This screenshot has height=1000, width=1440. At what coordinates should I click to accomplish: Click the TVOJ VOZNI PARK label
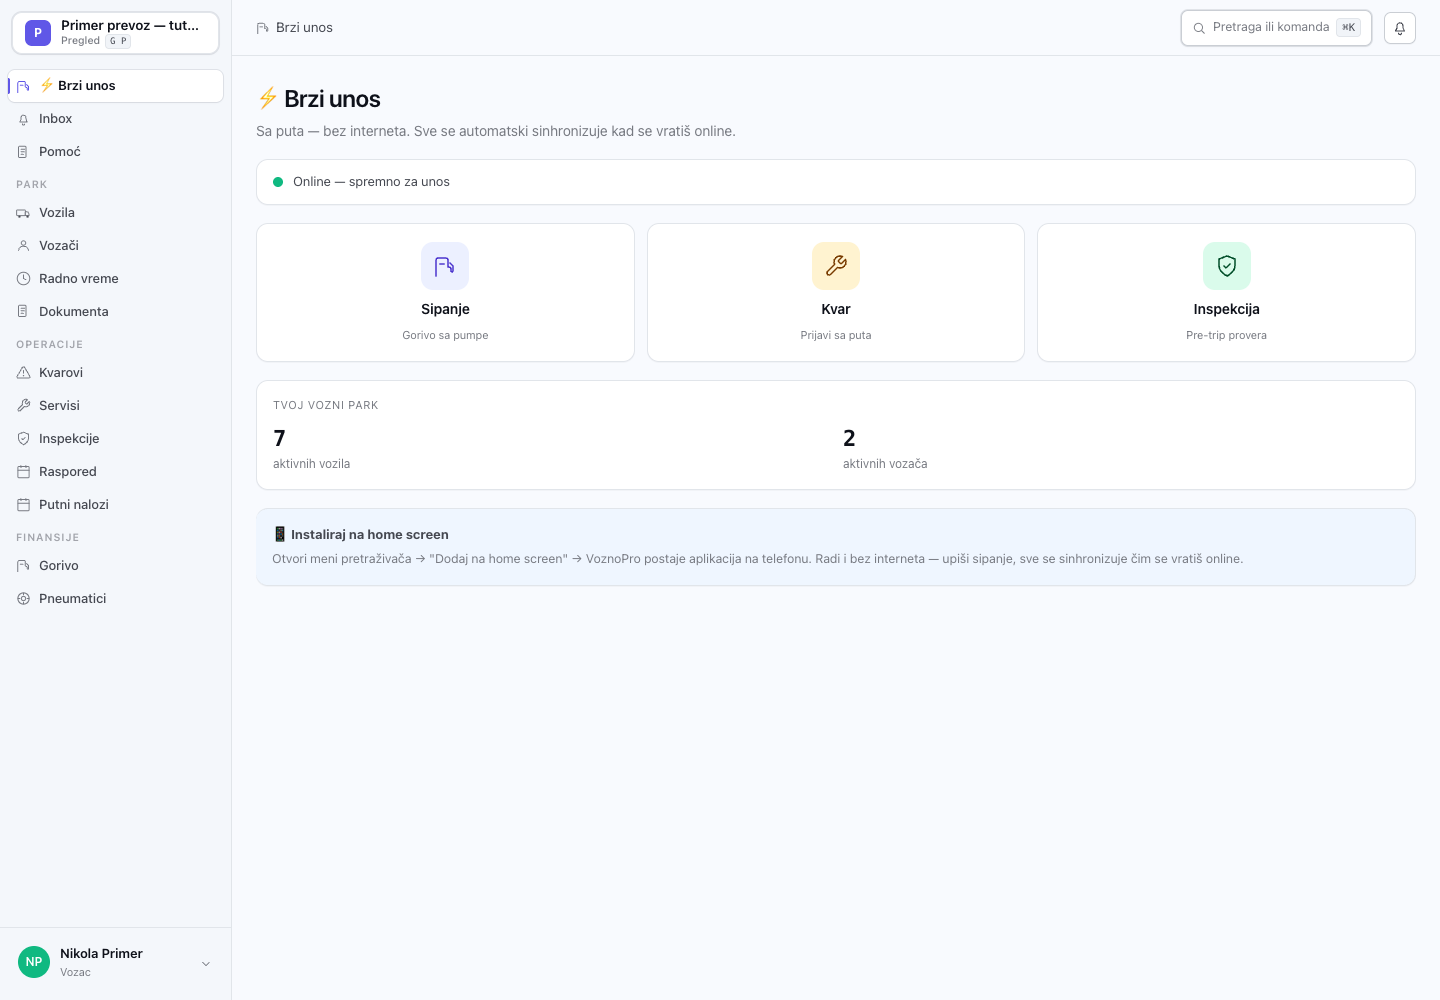coord(325,406)
